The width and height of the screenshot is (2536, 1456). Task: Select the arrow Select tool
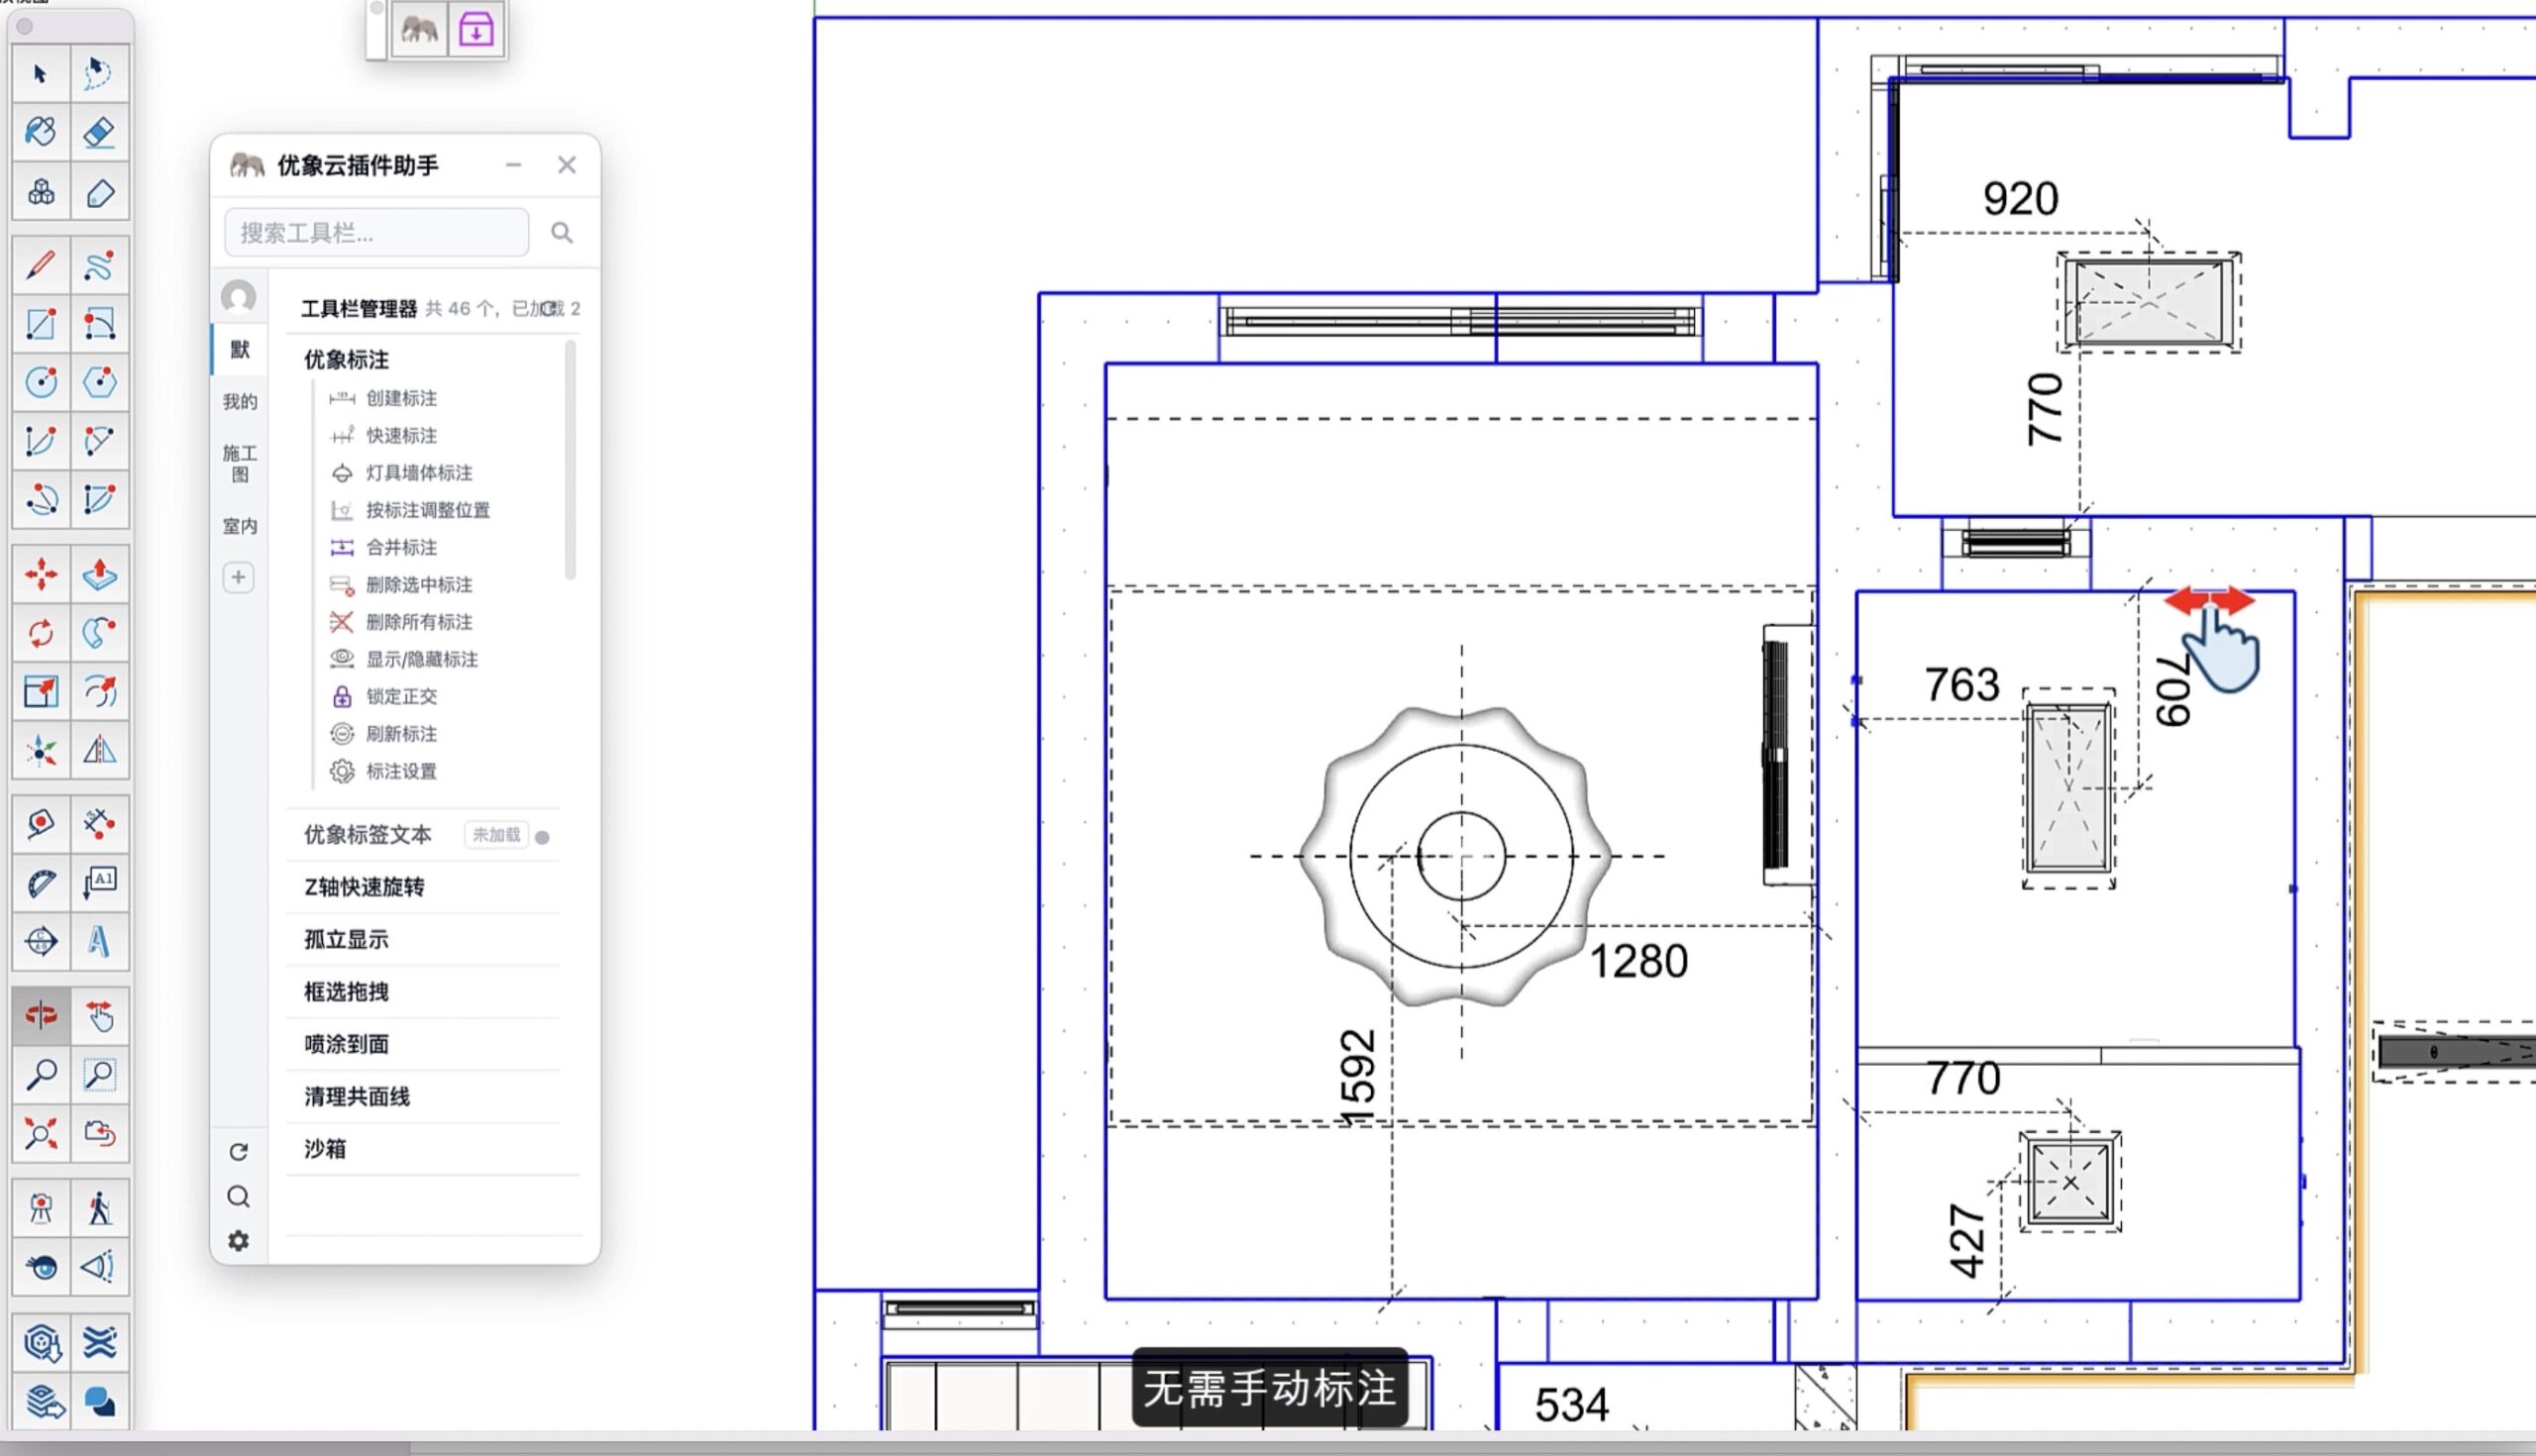41,74
